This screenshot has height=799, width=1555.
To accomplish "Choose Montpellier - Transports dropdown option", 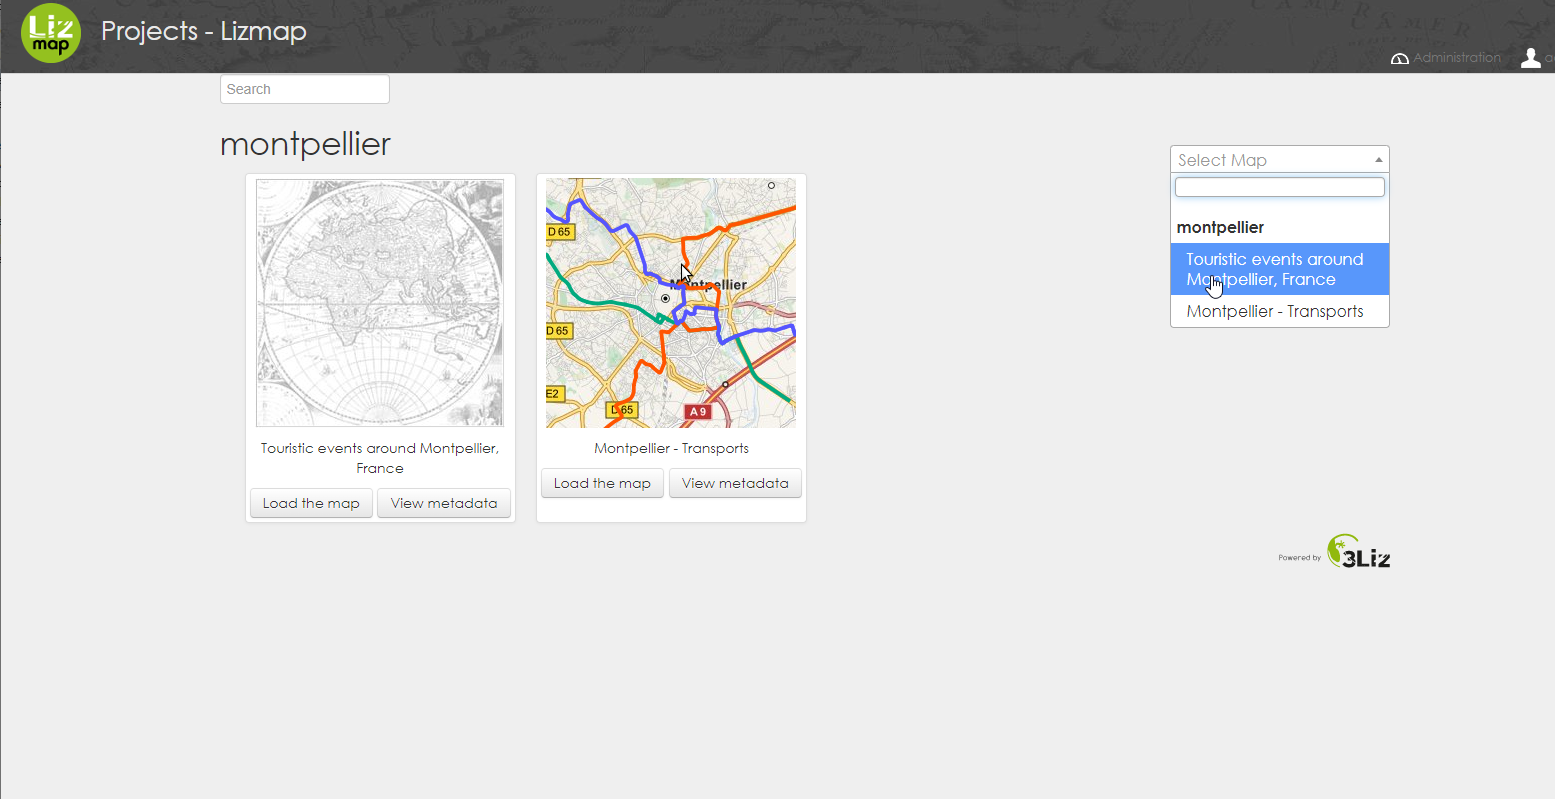I will click(x=1280, y=311).
